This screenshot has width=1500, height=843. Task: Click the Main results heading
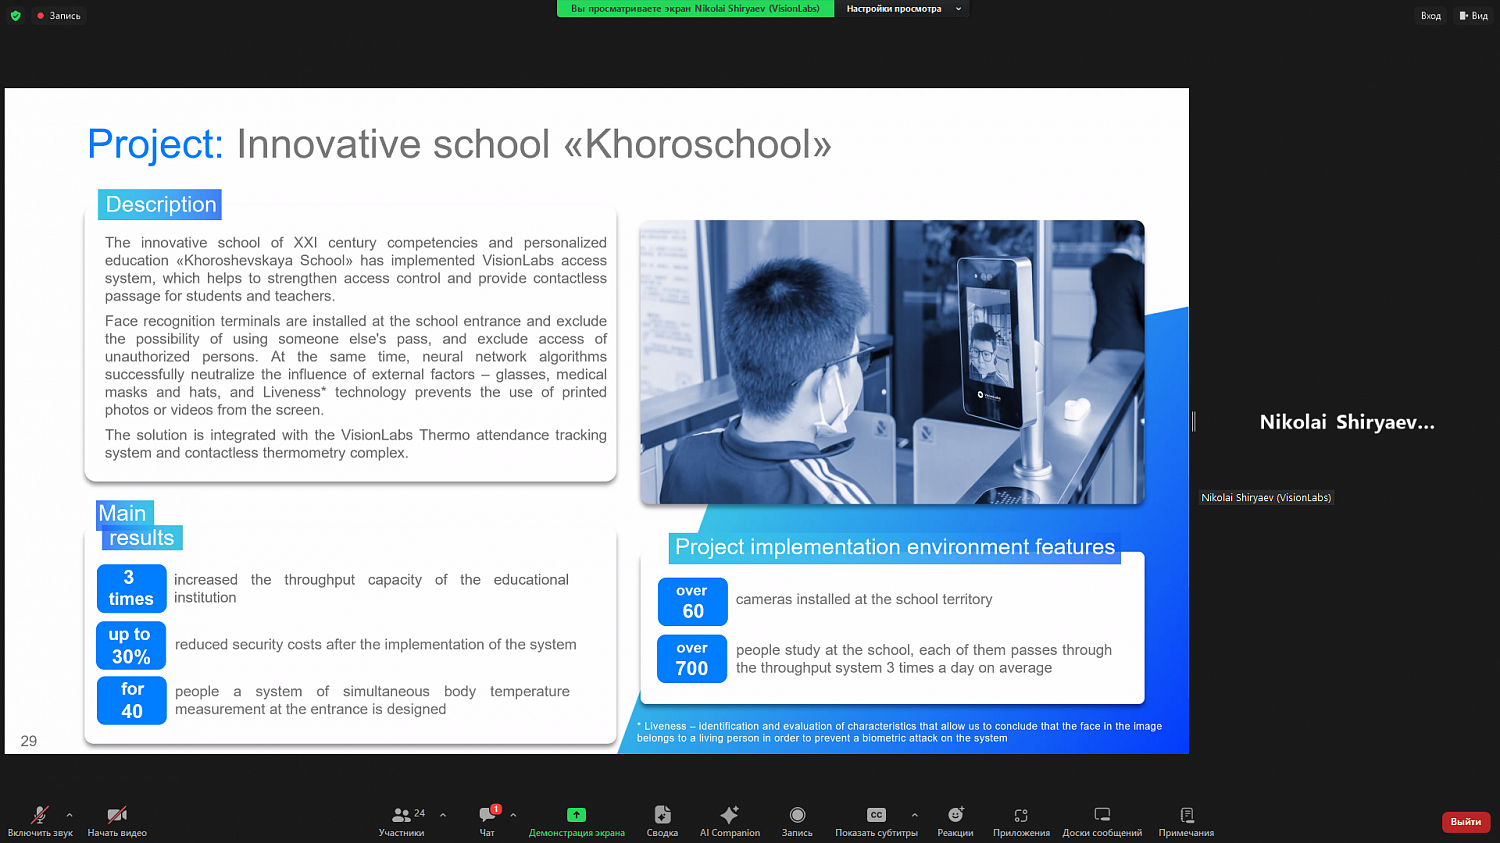click(x=139, y=525)
